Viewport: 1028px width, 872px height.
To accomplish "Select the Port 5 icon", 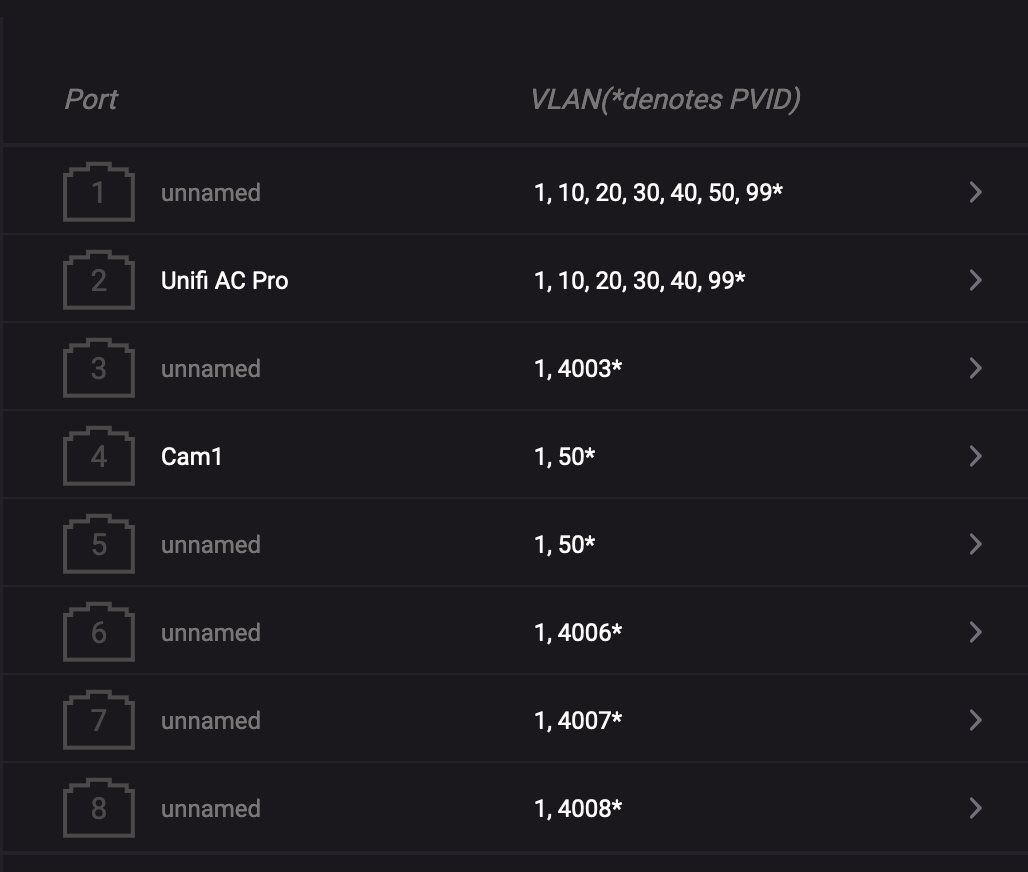I will point(98,544).
